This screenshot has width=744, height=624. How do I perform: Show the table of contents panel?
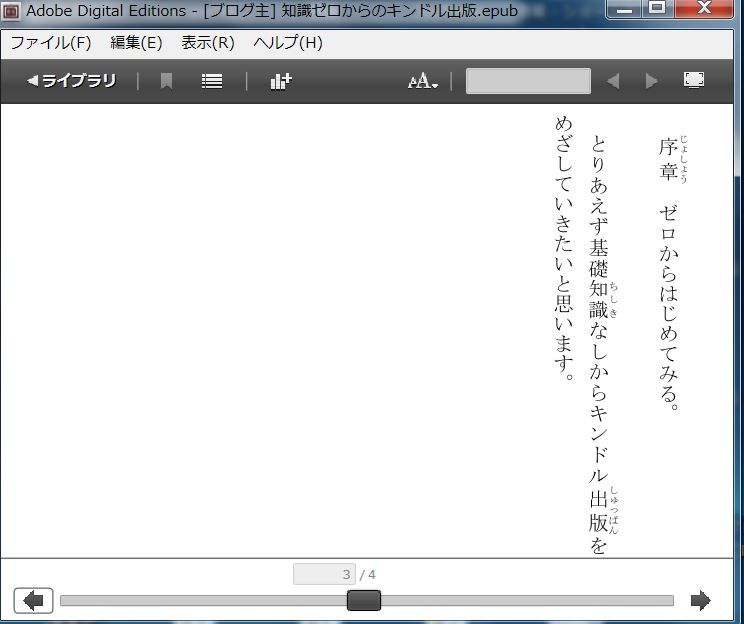212,81
